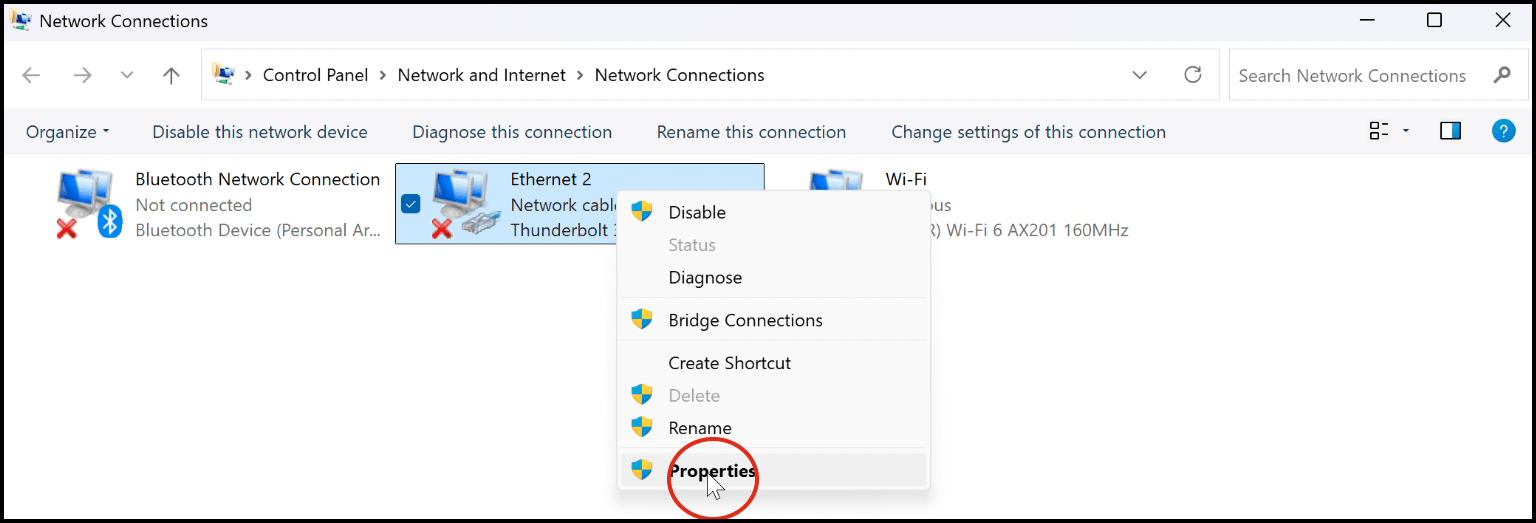This screenshot has height=523, width=1536.
Task: Uncheck the Ethernet 2 selection checkbox
Action: (410, 204)
